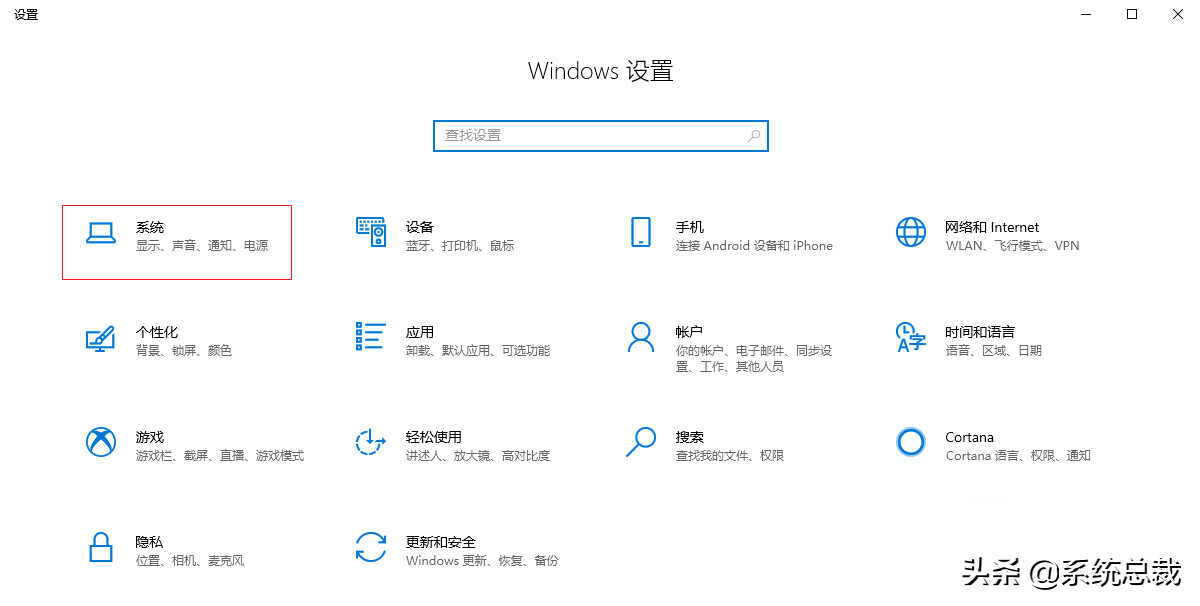Click the 设备 keyboard and speaker icon
Image resolution: width=1200 pixels, height=606 pixels.
tap(371, 232)
